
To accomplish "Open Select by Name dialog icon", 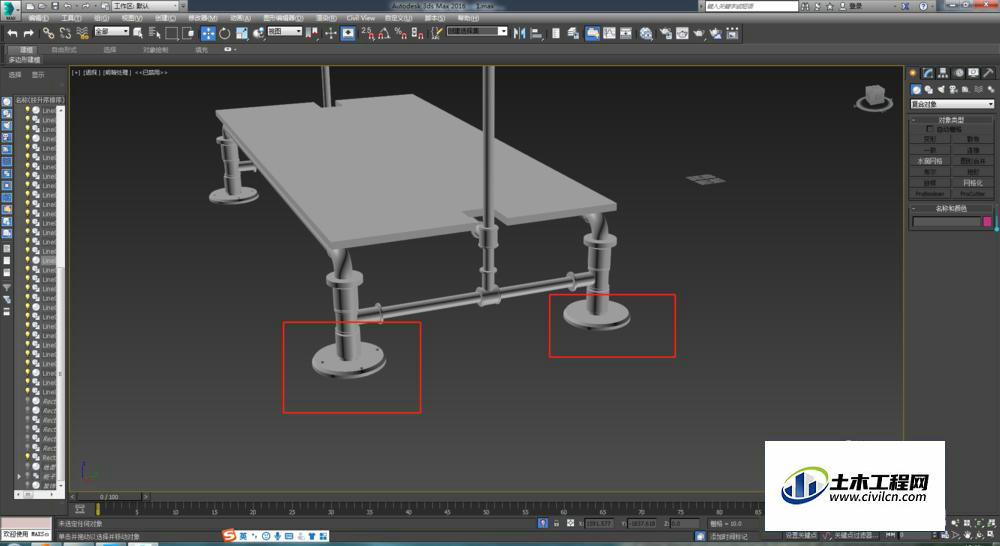I will 154,33.
